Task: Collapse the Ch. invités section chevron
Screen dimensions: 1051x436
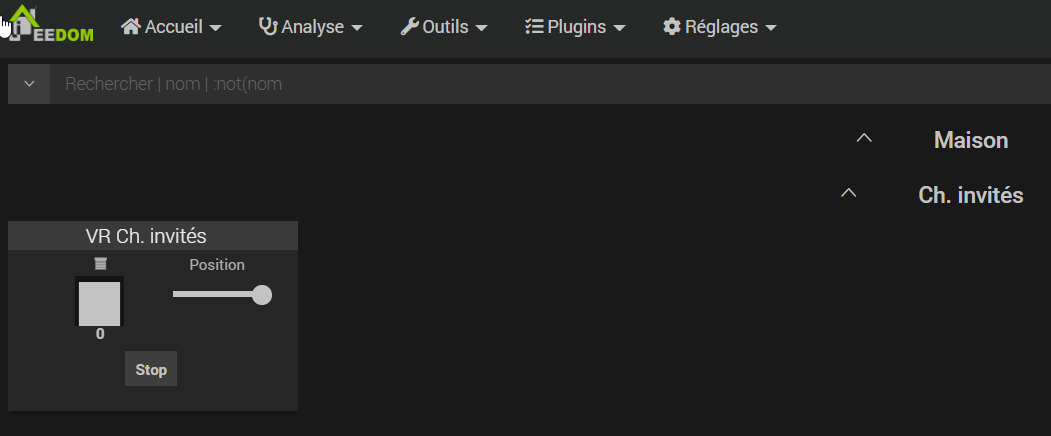Action: coord(849,193)
